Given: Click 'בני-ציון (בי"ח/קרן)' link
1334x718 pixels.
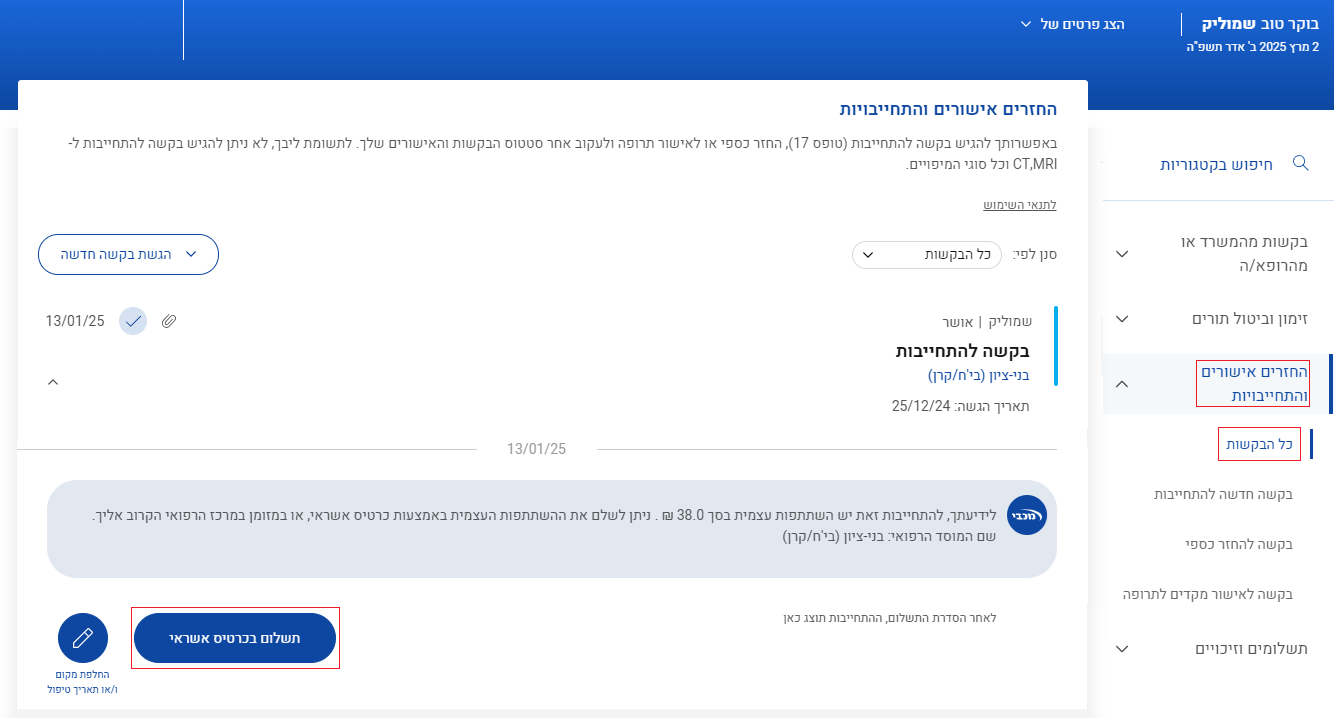Looking at the screenshot, I should point(978,376).
